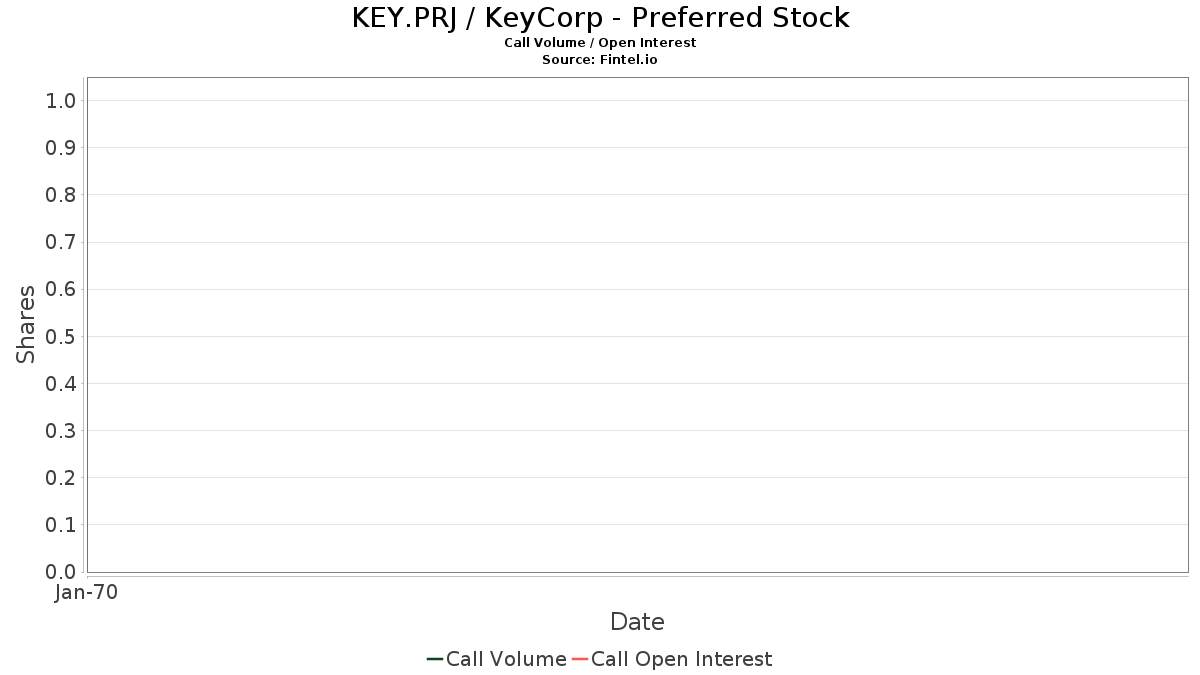The width and height of the screenshot is (1200, 675).
Task: Click the Jan-70 date axis label
Action: 86,593
